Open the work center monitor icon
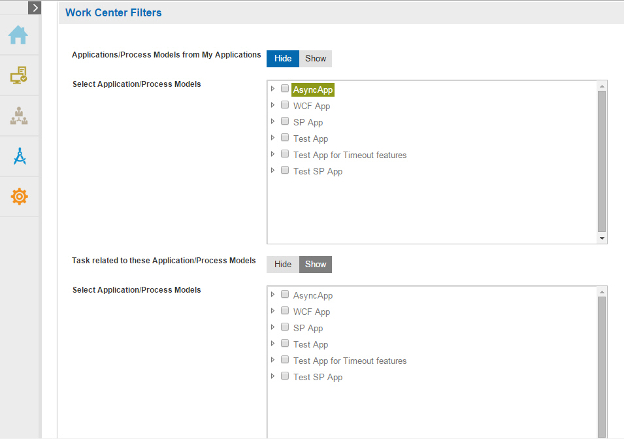Screen dimensions: 624x439 (19, 75)
